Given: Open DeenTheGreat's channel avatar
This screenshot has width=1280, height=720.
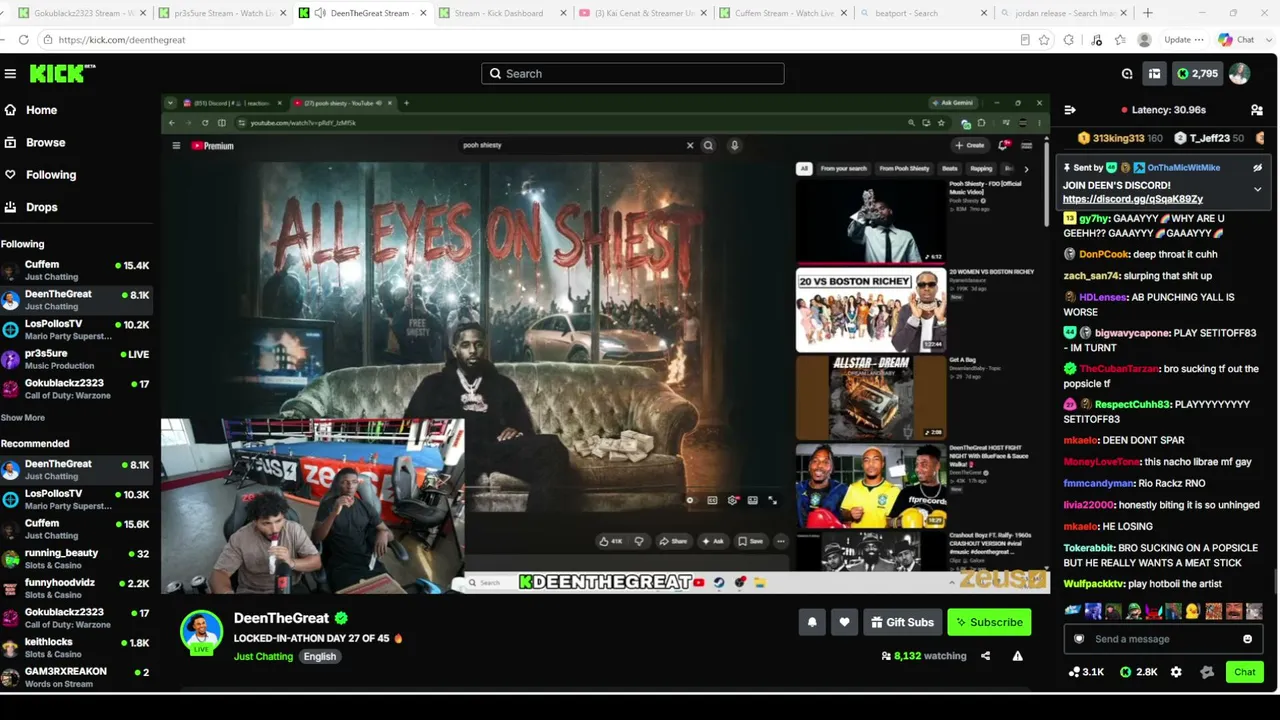Looking at the screenshot, I should [x=201, y=631].
